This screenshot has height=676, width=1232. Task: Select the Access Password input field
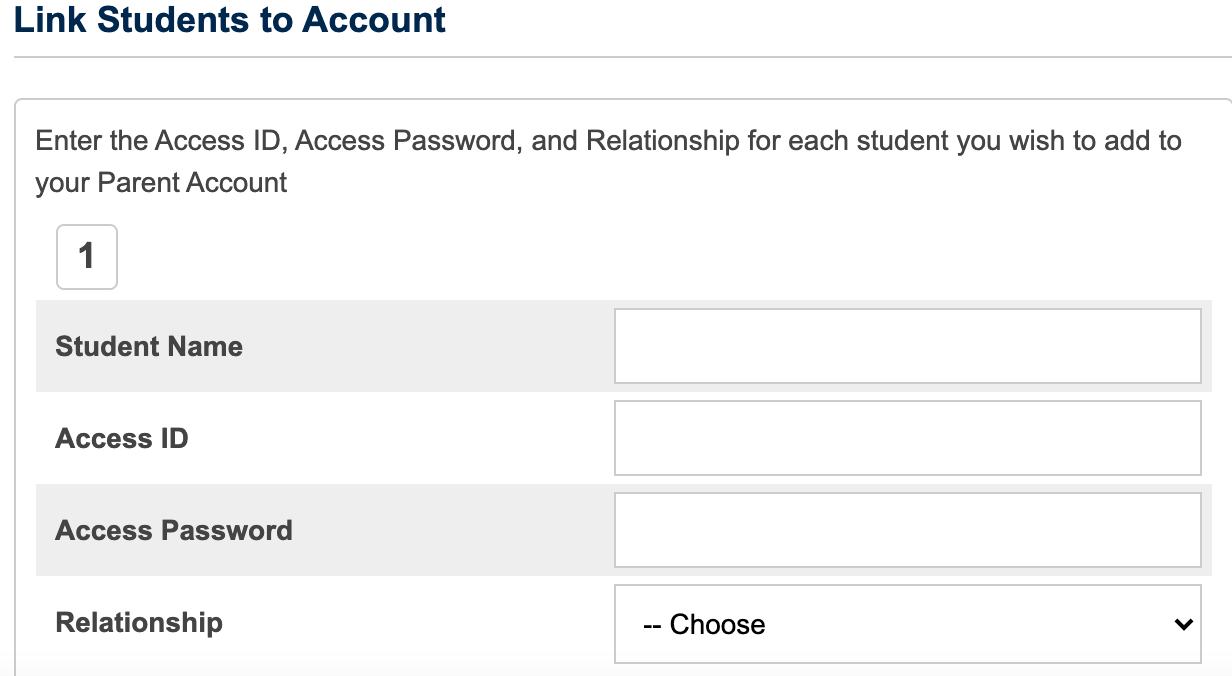(907, 530)
